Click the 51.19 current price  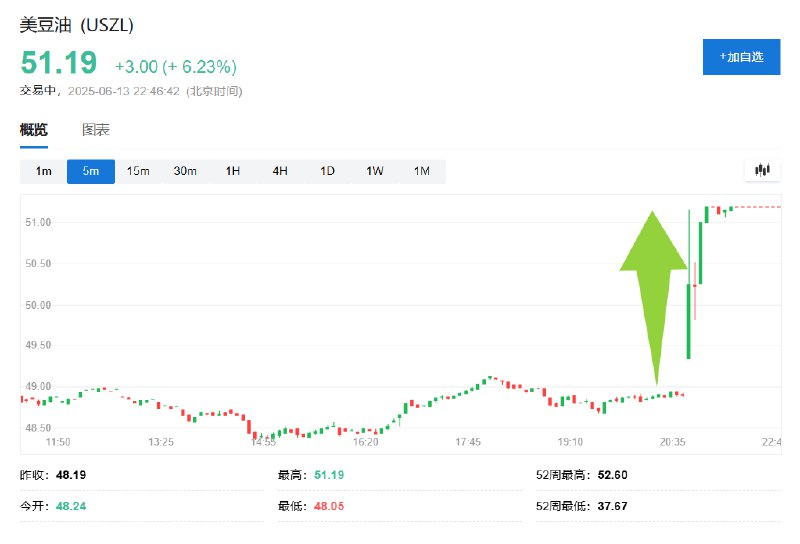pos(59,63)
